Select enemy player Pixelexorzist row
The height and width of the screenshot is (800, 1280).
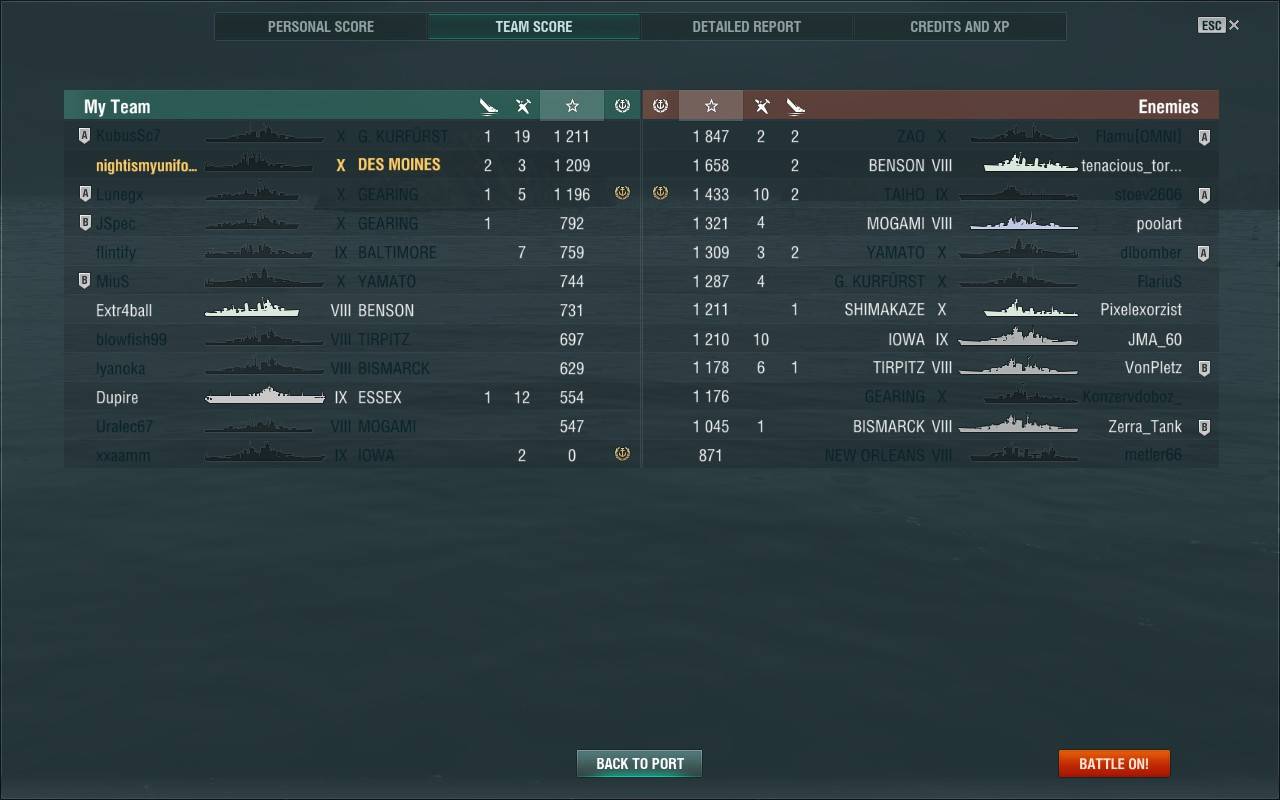tap(931, 310)
